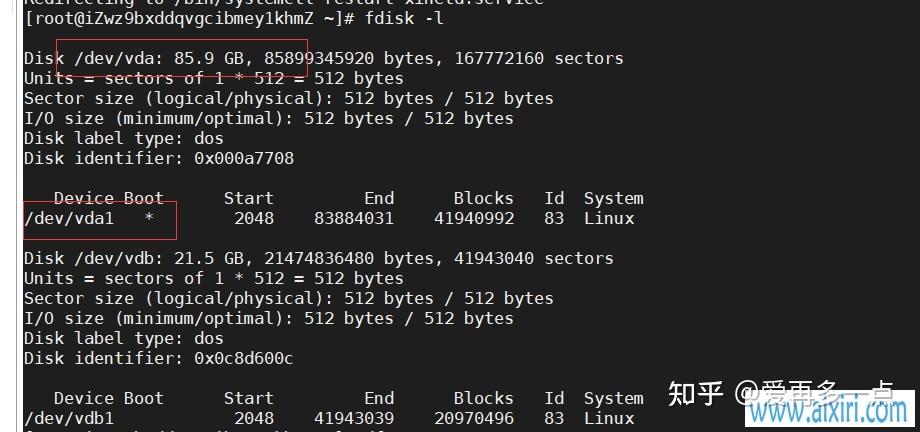
Task: Click the first Disk label type: dos line
Action: (124, 139)
